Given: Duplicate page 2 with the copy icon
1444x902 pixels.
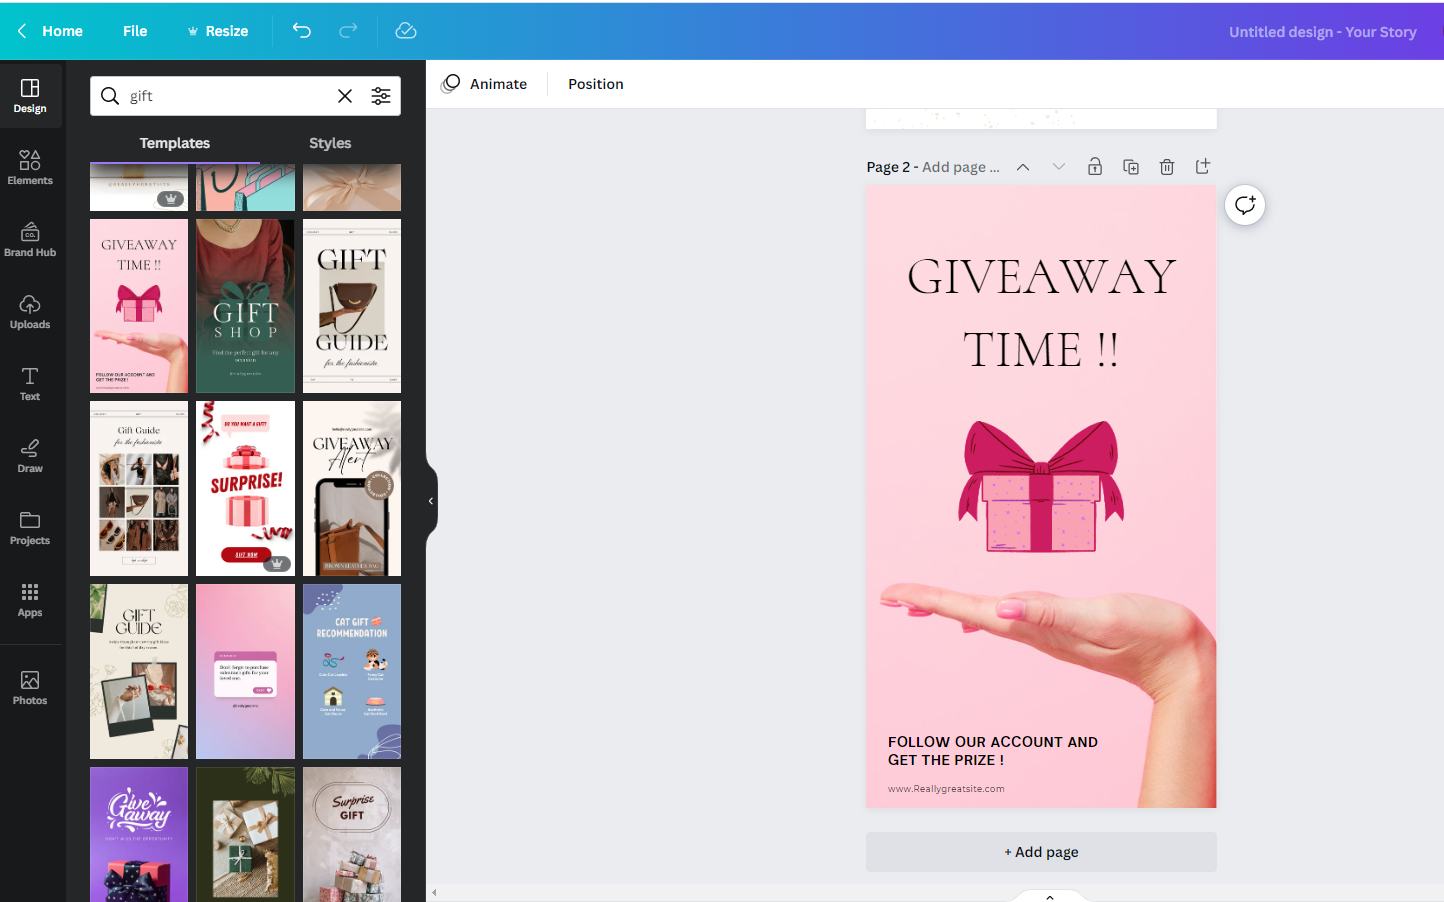Looking at the screenshot, I should pyautogui.click(x=1131, y=167).
